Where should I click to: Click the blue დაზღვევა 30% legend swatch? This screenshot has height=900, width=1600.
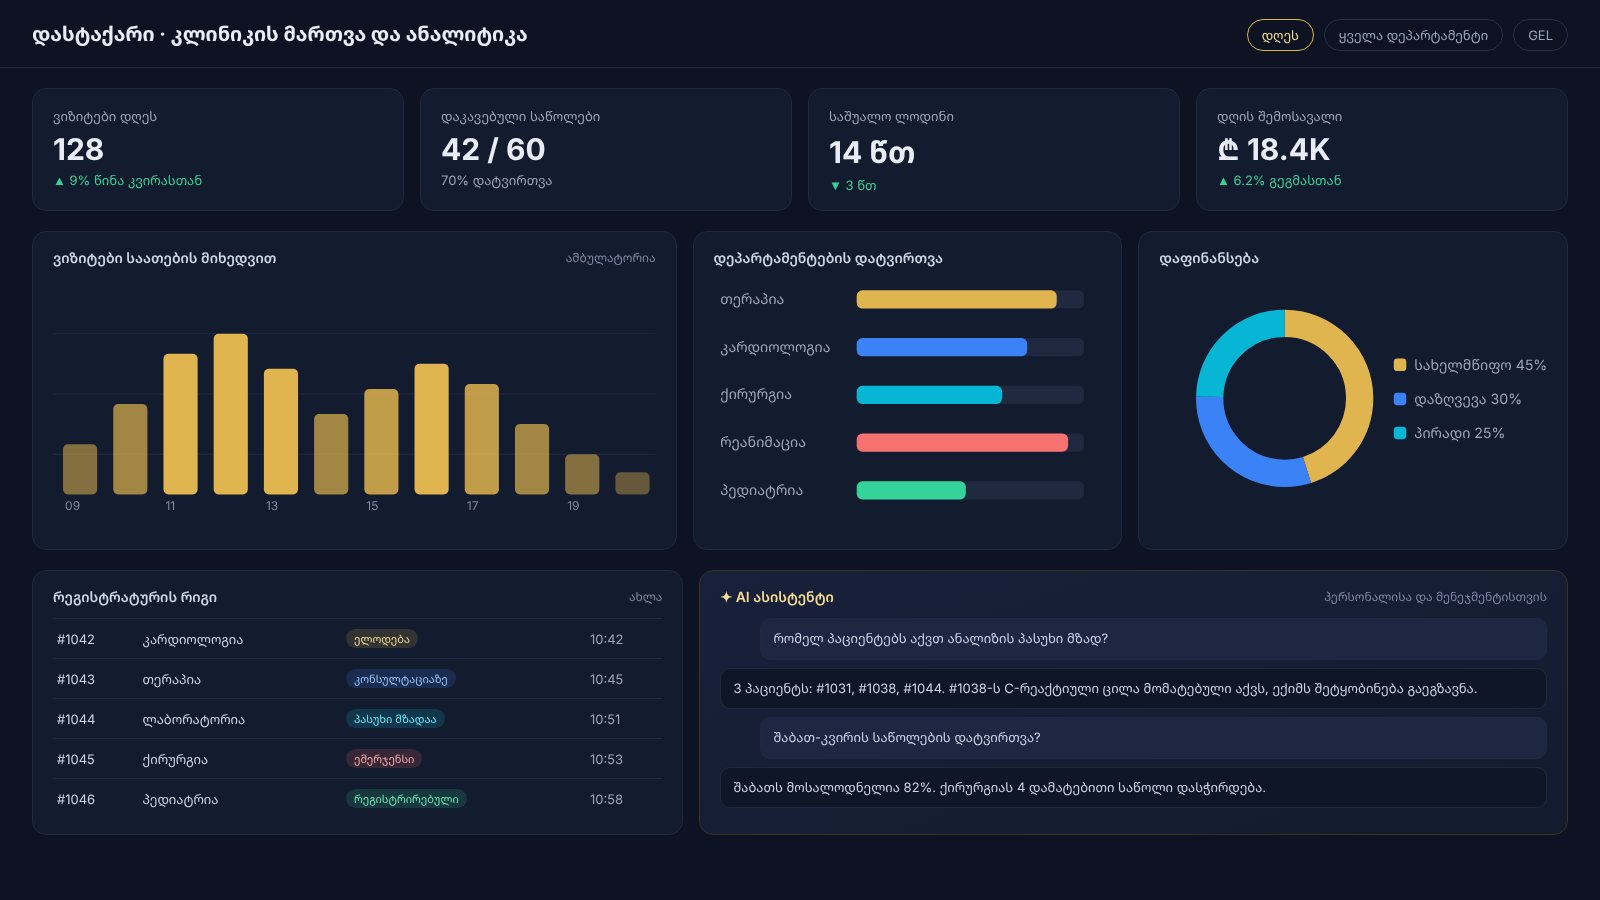point(1400,399)
